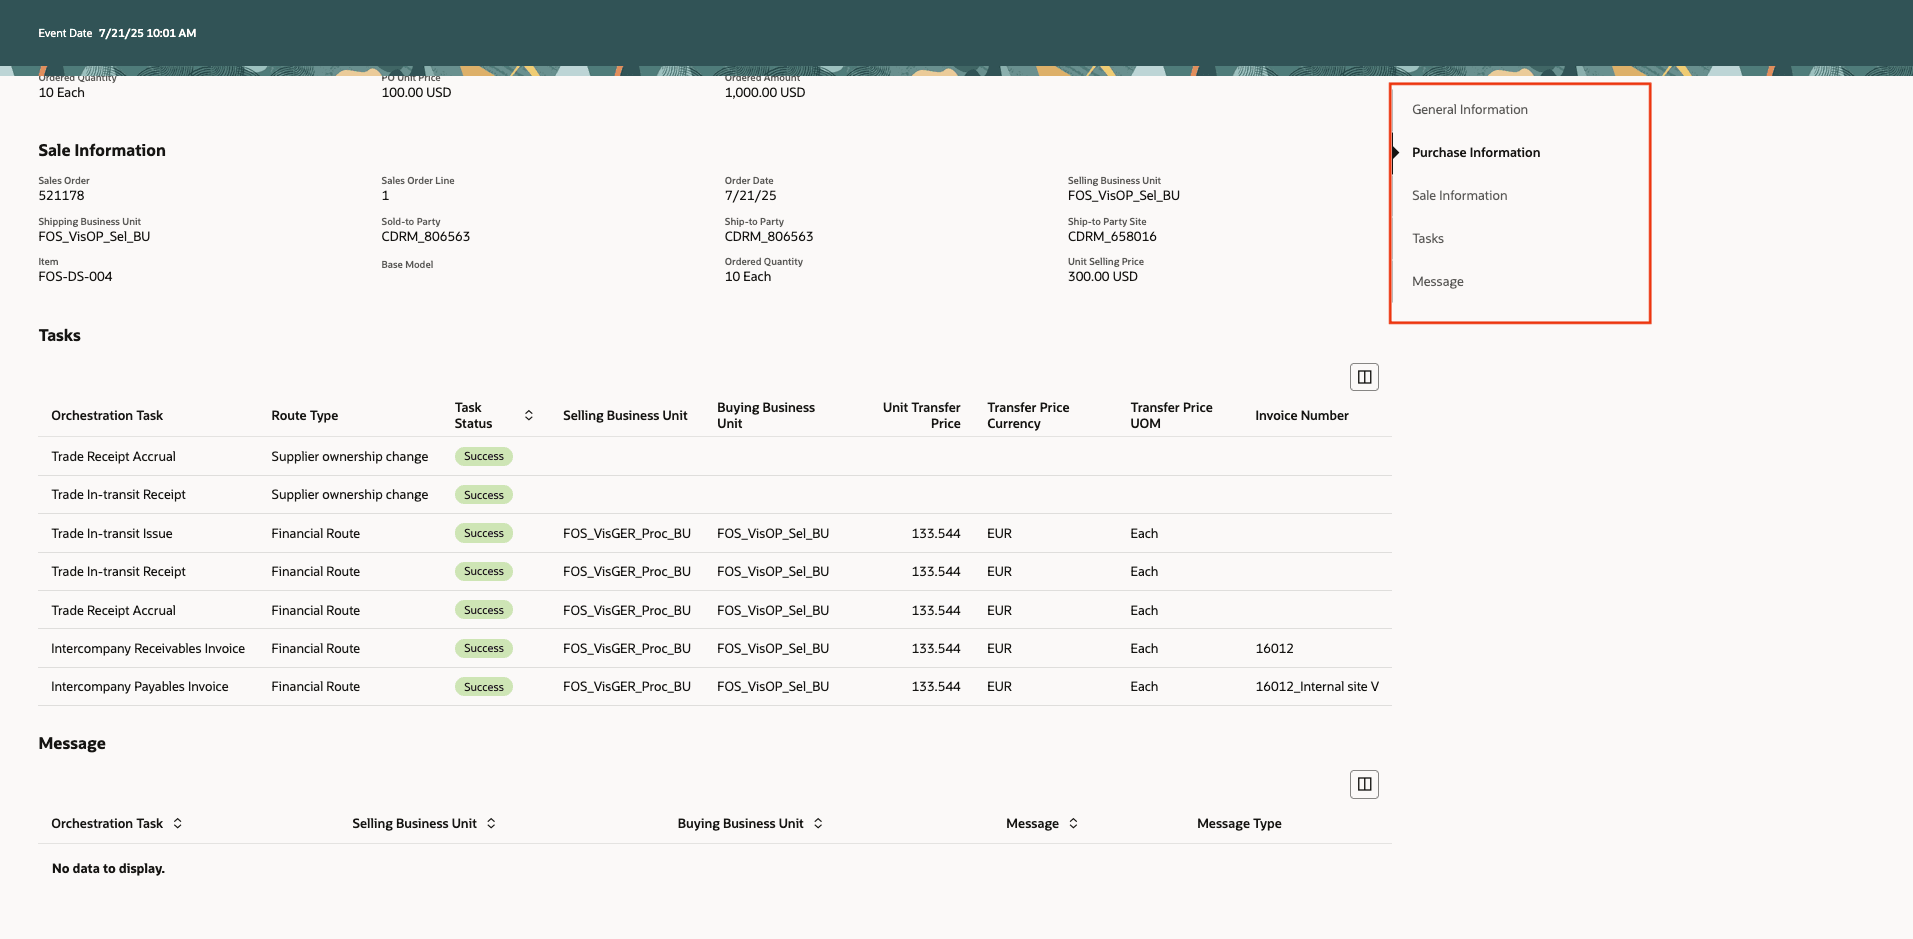This screenshot has height=939, width=1913.
Task: Click Unit Selling Price value 300.00 USD
Action: coord(1103,277)
